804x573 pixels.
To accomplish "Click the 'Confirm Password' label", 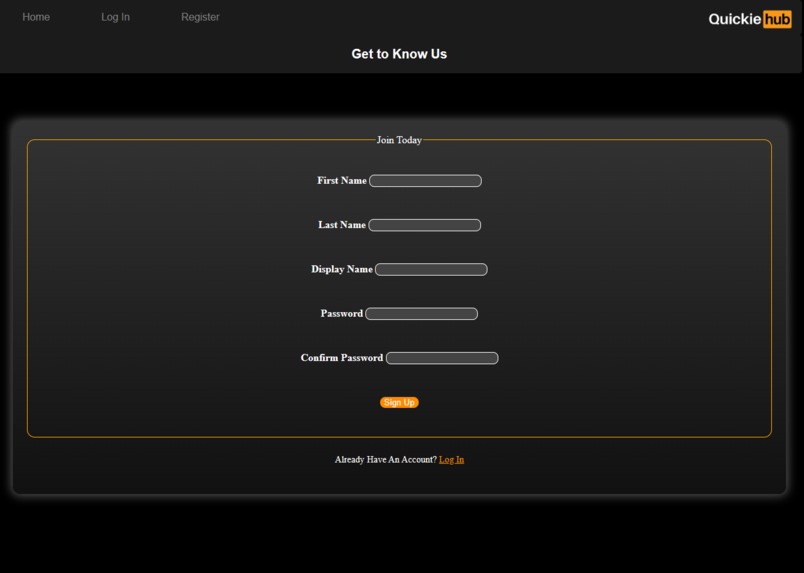I will pos(341,358).
